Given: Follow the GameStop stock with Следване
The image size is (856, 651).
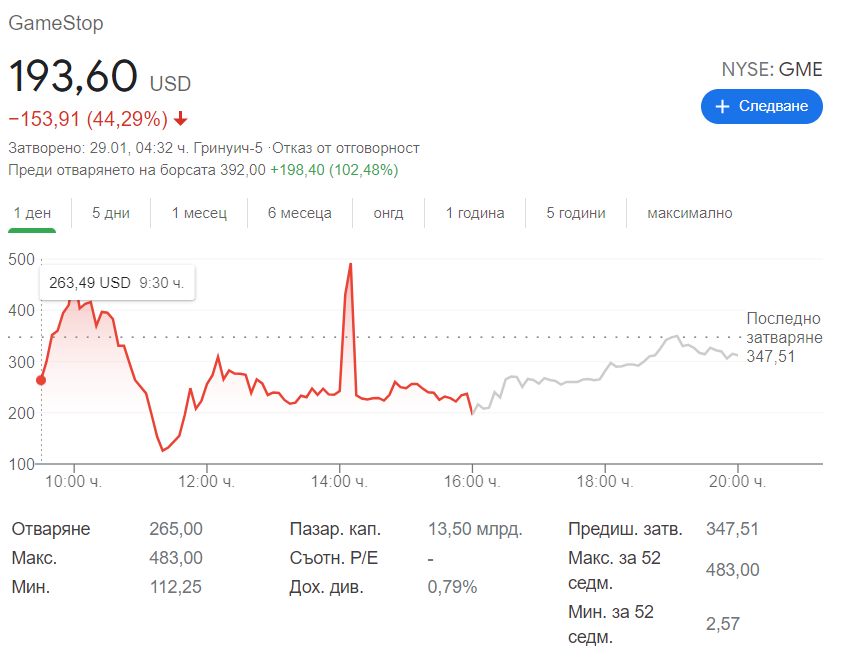Looking at the screenshot, I should 762,106.
